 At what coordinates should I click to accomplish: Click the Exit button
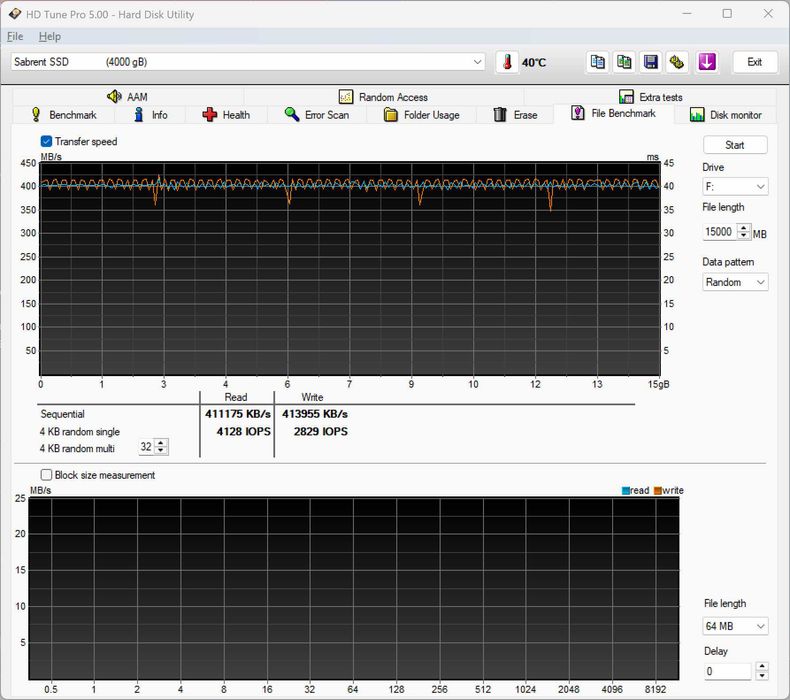pyautogui.click(x=754, y=62)
